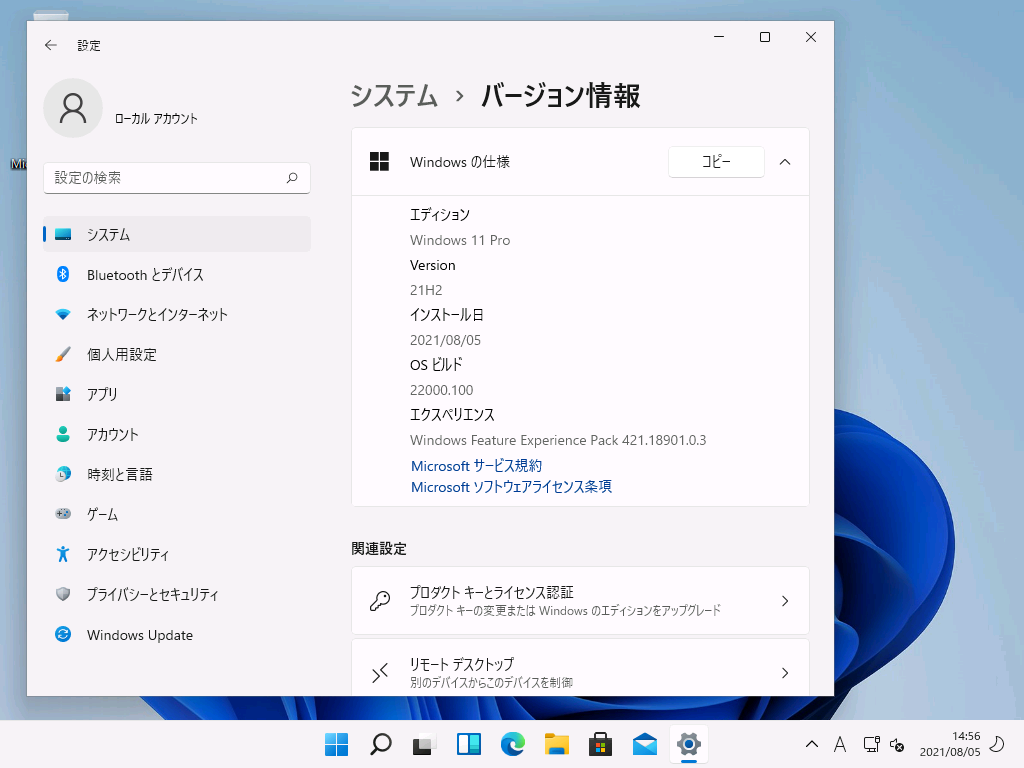1024x768 pixels.
Task: Select 個人用設定 menu item
Action: click(176, 354)
